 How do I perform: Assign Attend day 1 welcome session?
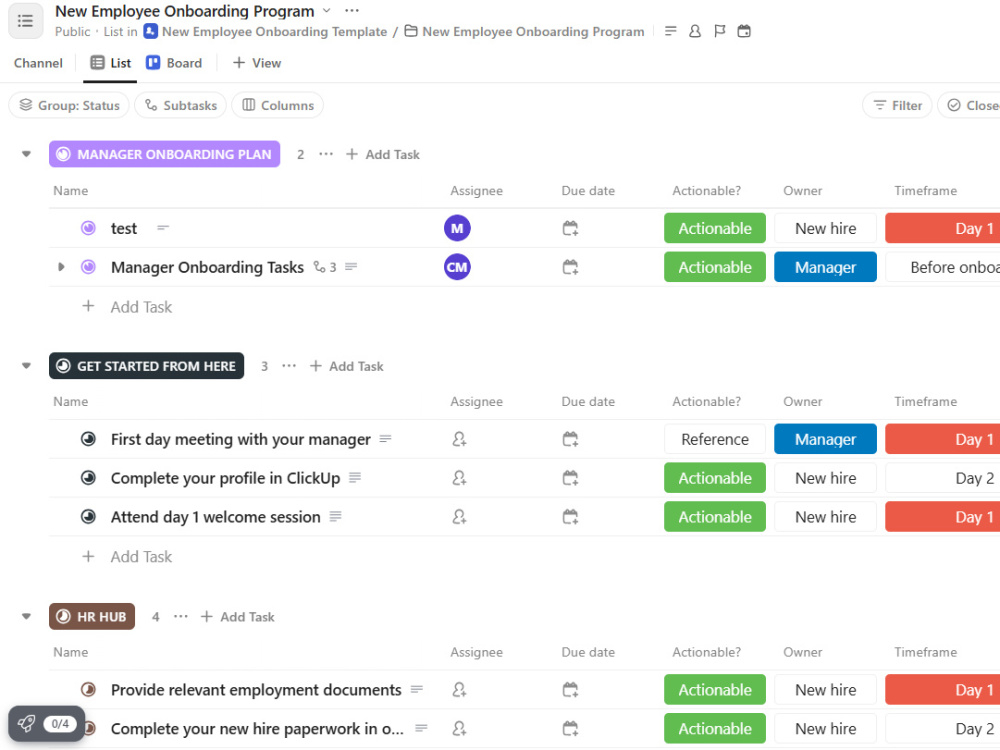[x=459, y=517]
